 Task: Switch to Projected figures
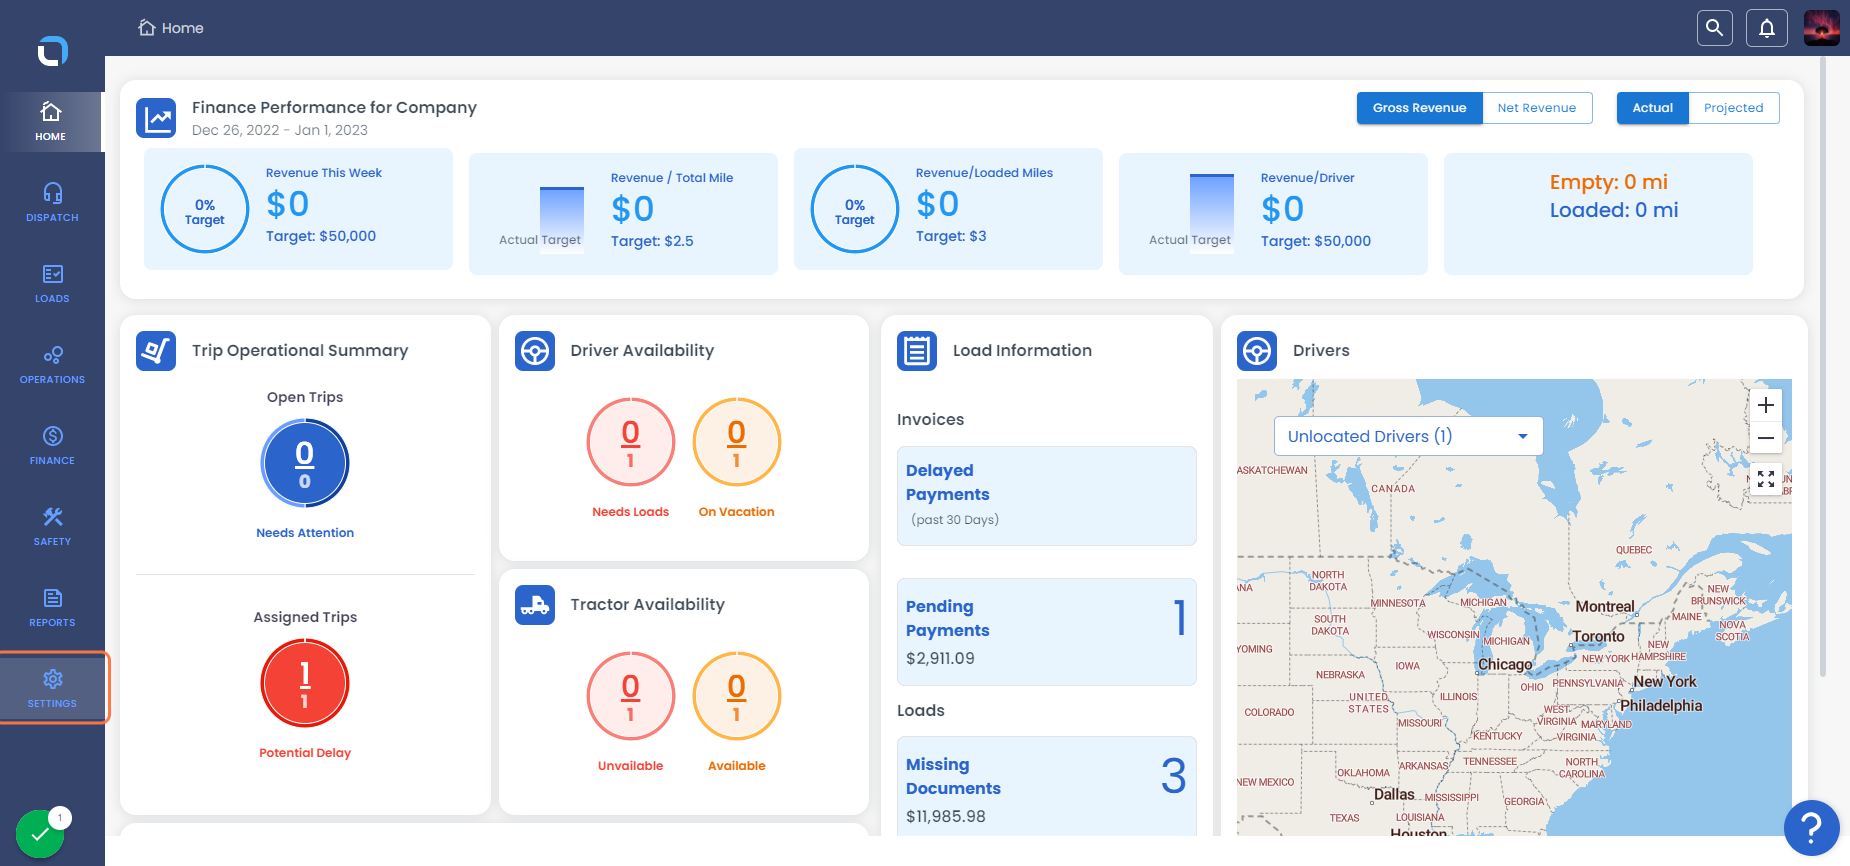point(1733,108)
